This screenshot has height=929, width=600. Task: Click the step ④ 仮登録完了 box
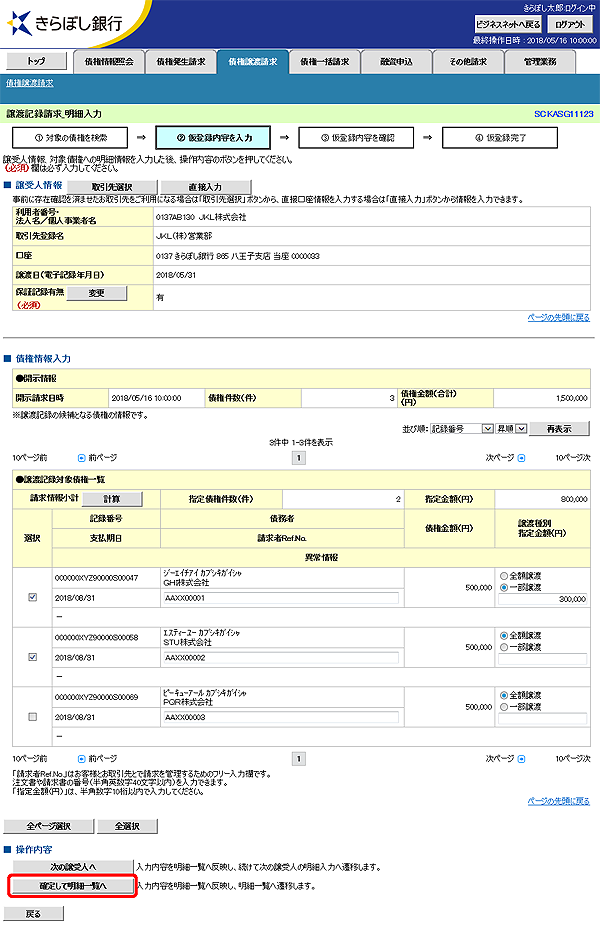click(500, 137)
